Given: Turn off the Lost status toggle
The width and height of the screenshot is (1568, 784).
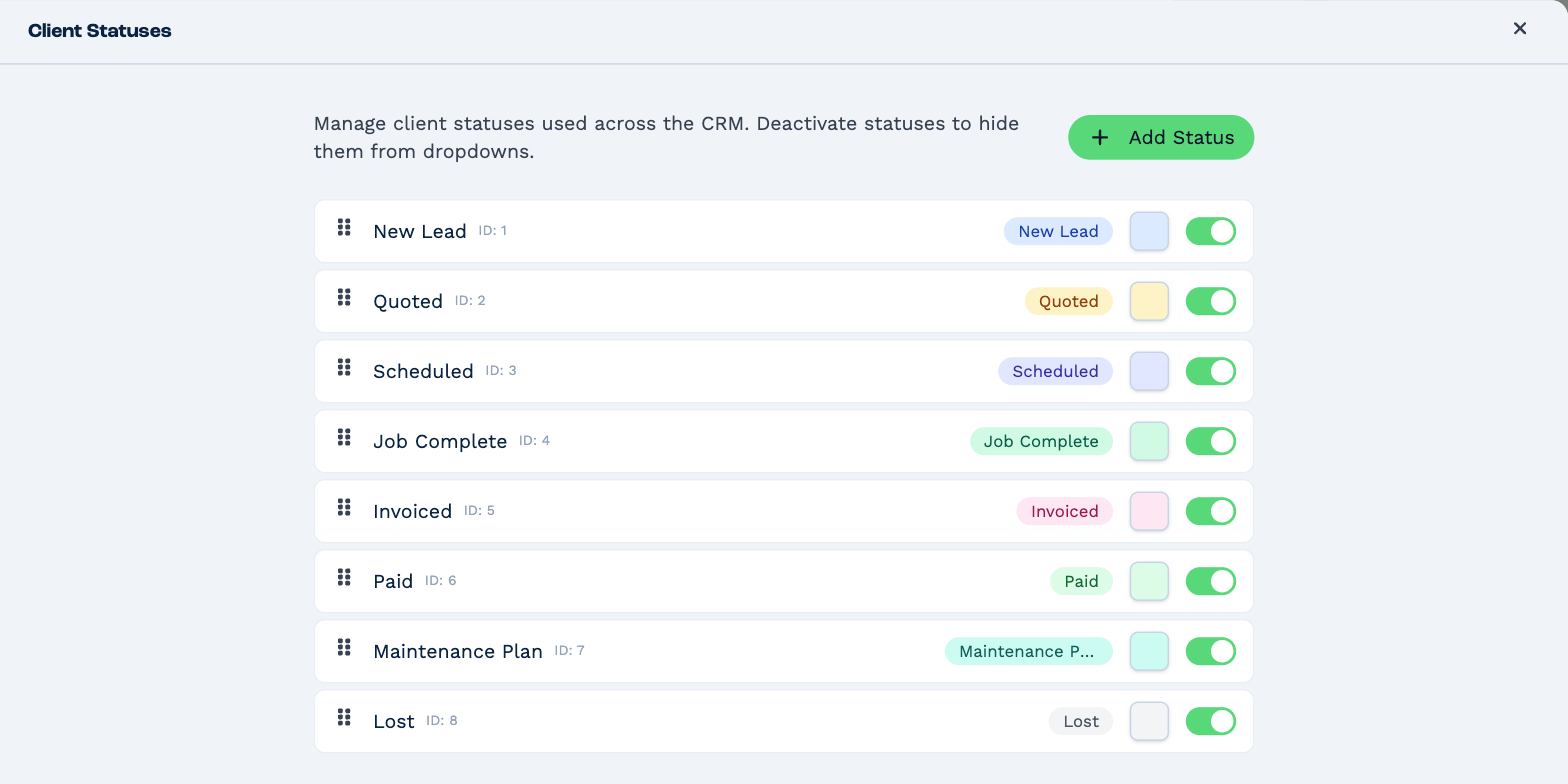Looking at the screenshot, I should [x=1211, y=721].
